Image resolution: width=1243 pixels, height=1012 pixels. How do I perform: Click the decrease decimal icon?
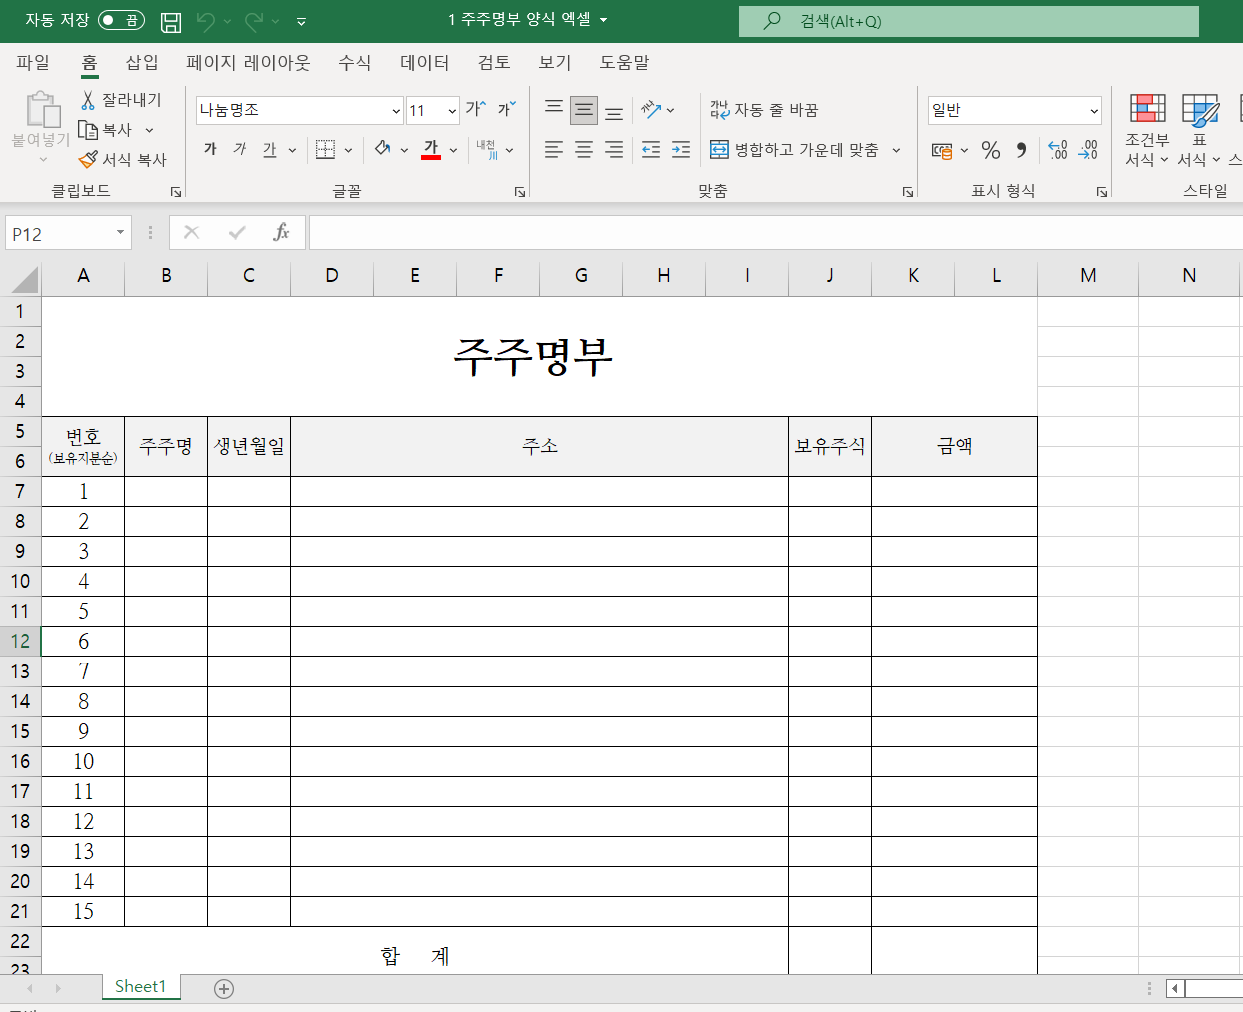click(x=1088, y=150)
